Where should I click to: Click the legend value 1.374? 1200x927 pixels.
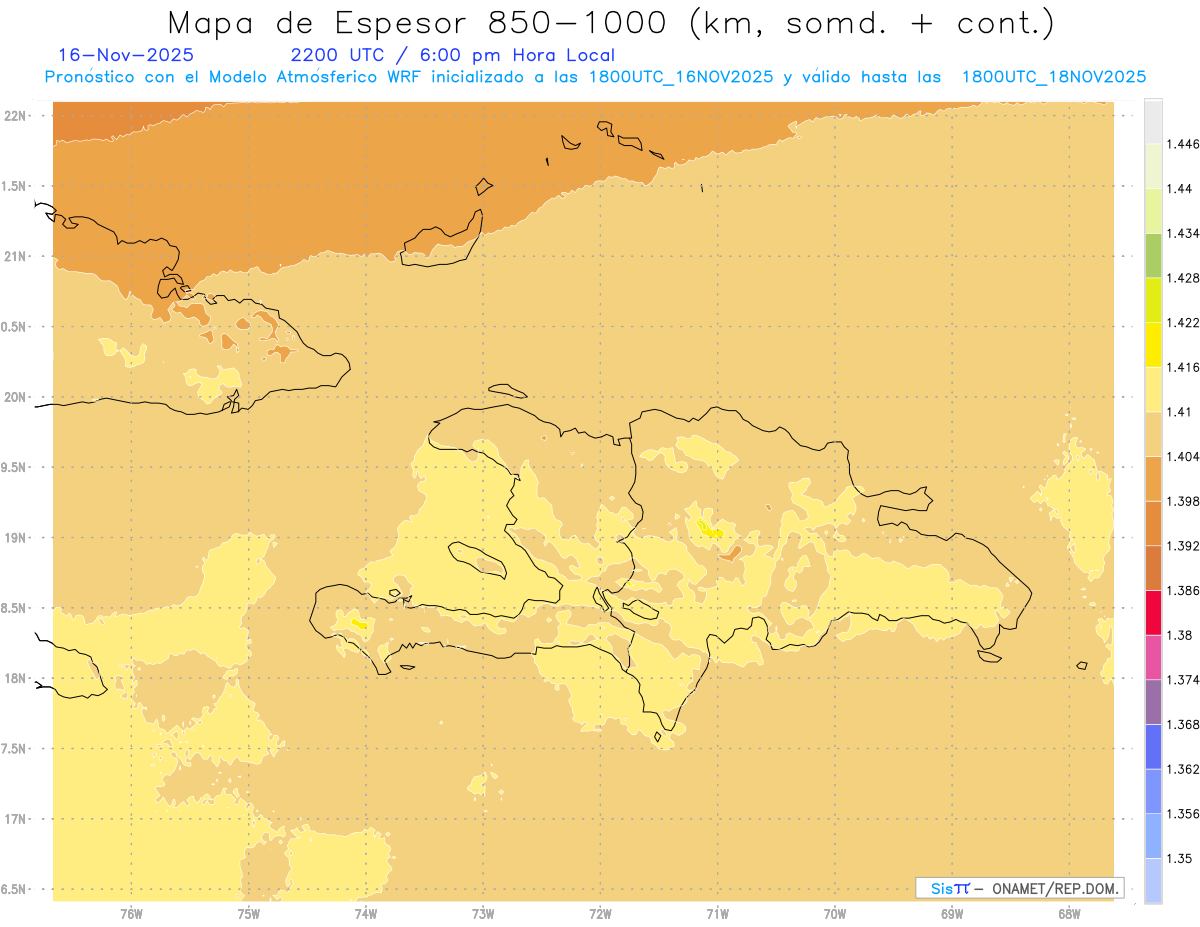point(1184,680)
